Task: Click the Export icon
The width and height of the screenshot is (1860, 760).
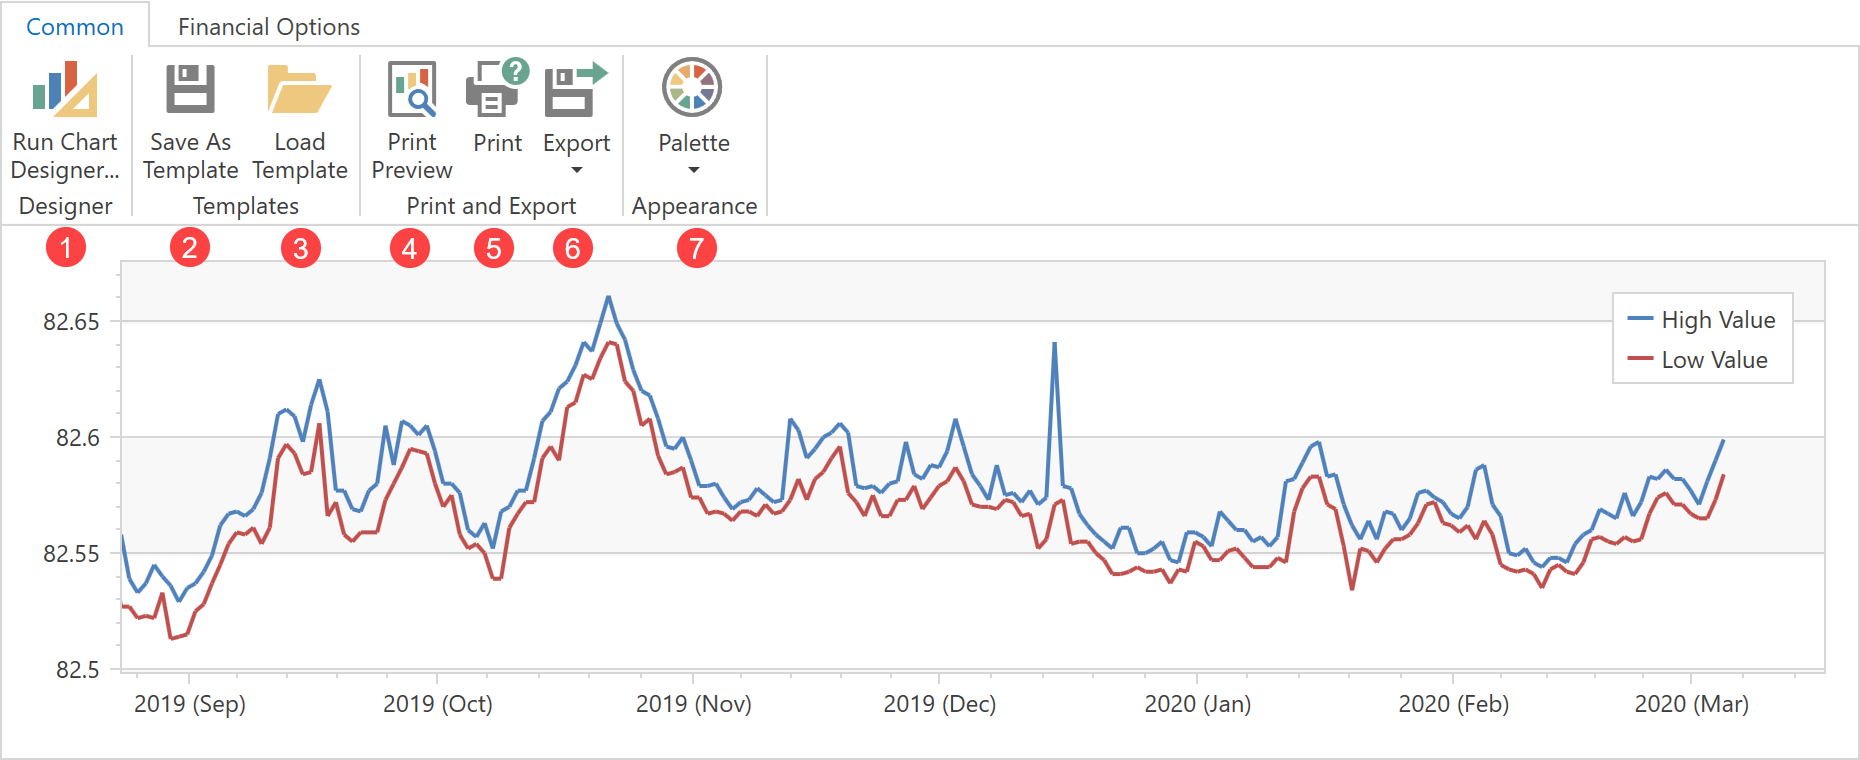Action: click(x=575, y=90)
